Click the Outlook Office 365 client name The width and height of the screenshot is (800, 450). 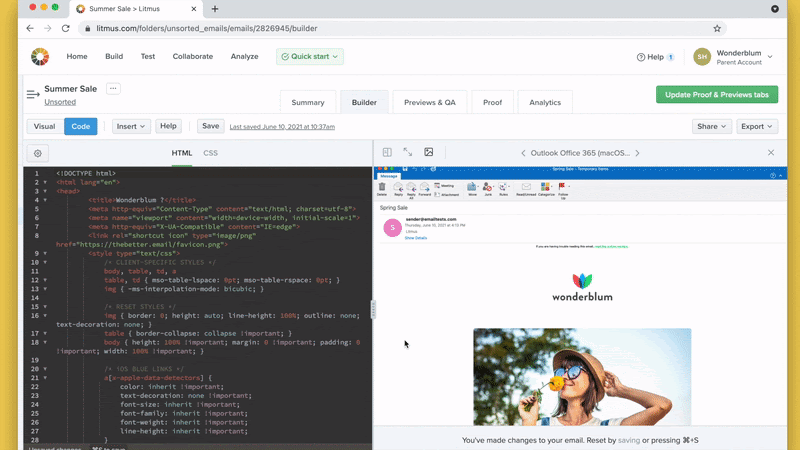click(x=580, y=153)
